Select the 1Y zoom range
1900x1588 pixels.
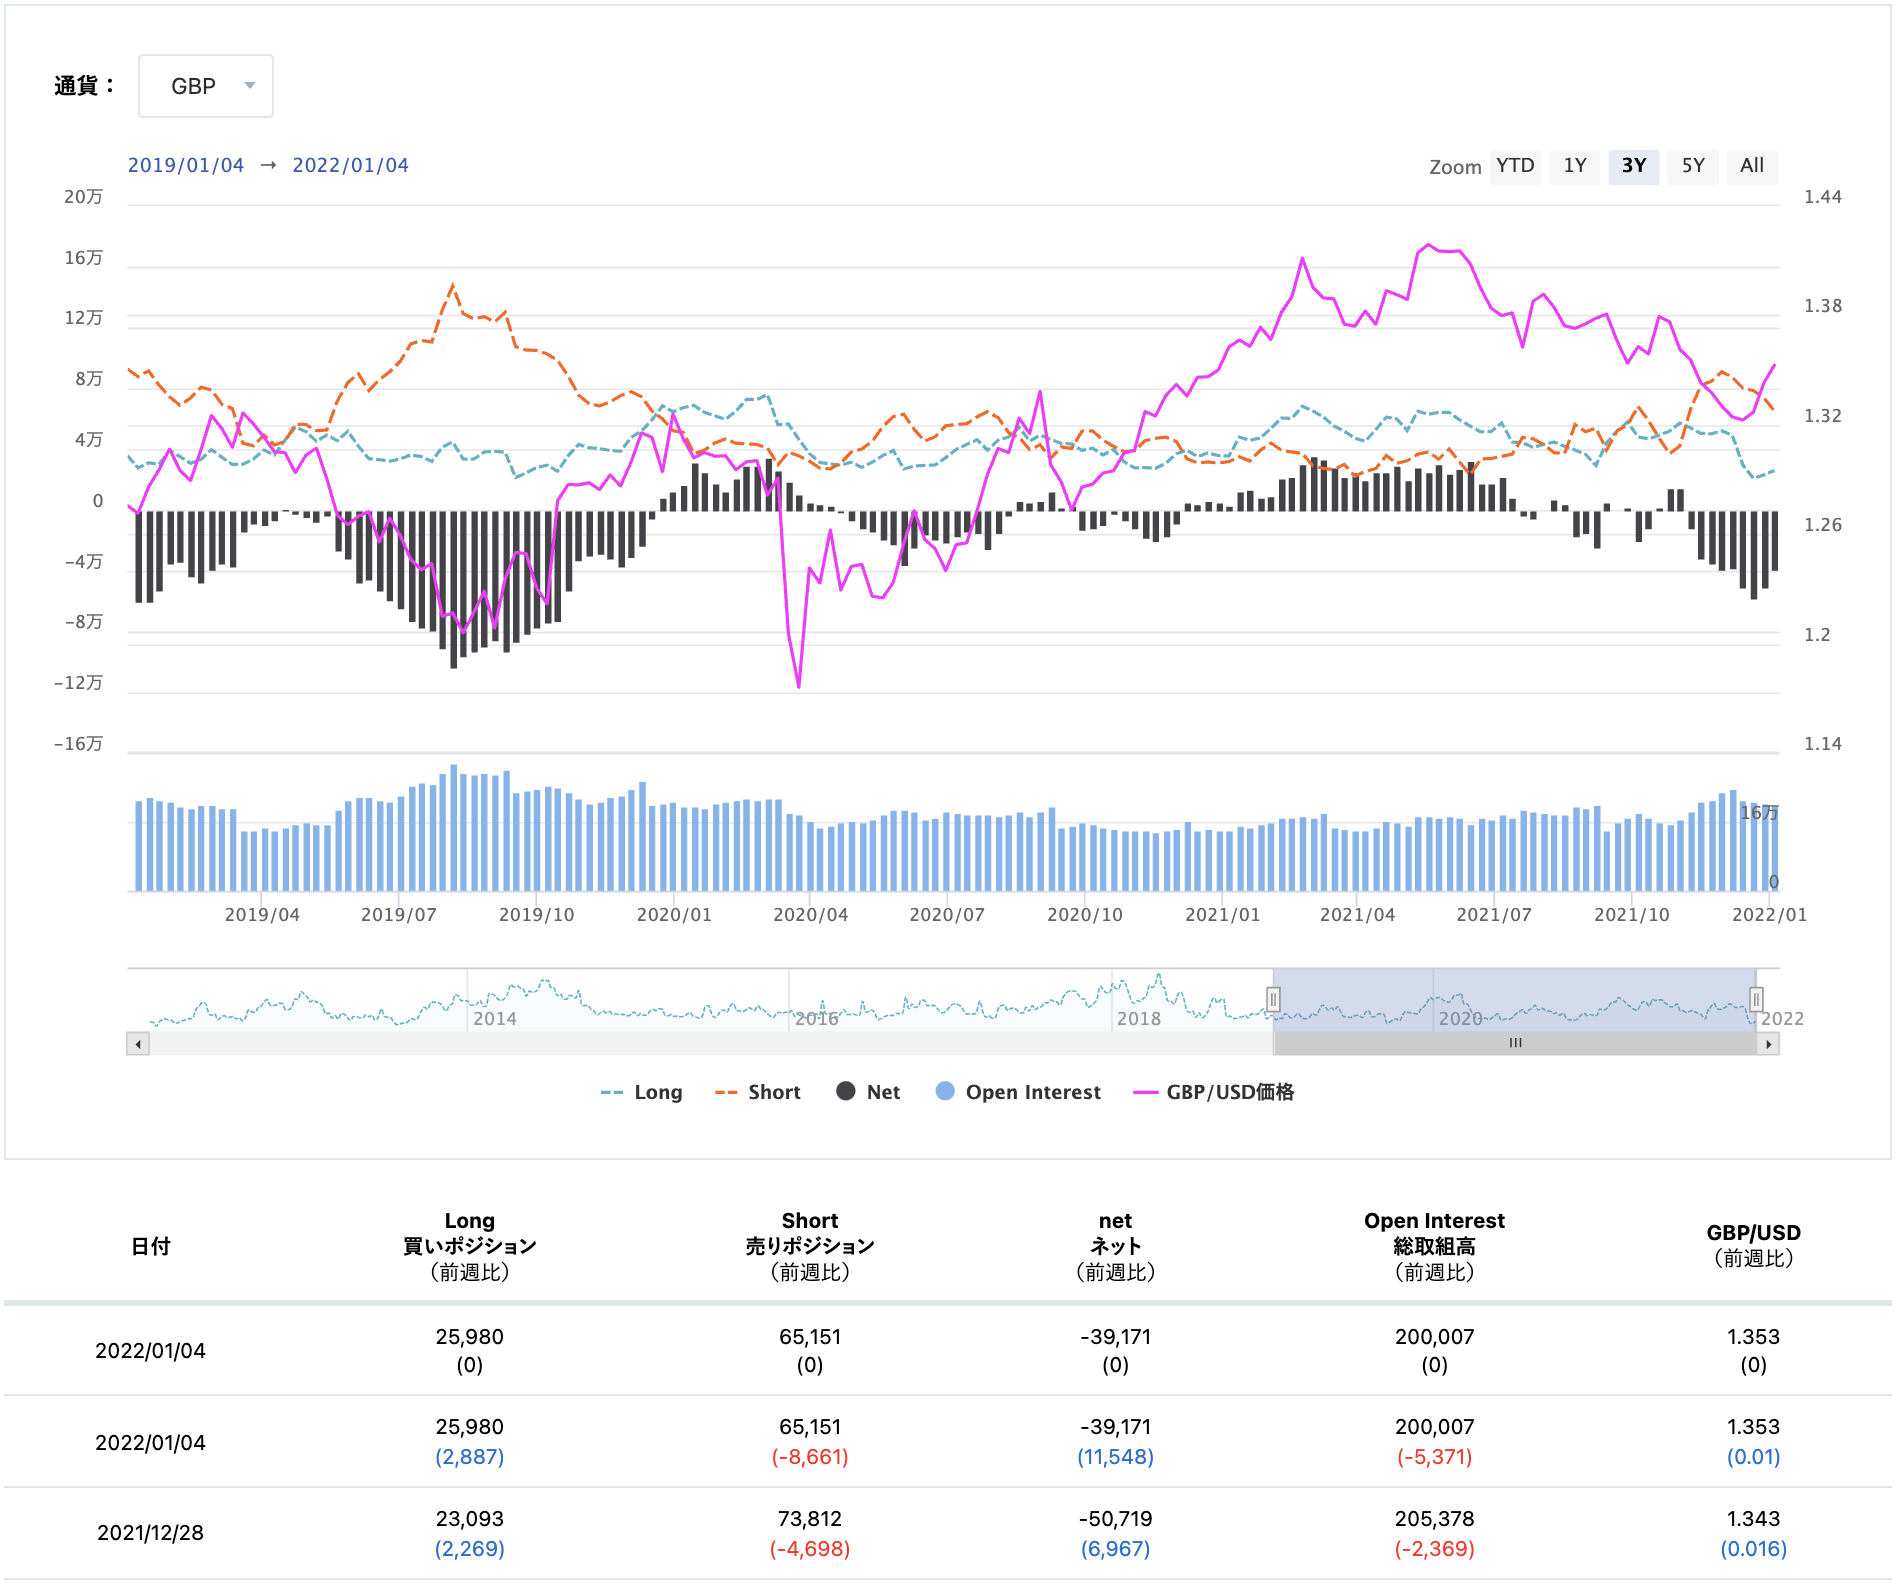point(1575,166)
